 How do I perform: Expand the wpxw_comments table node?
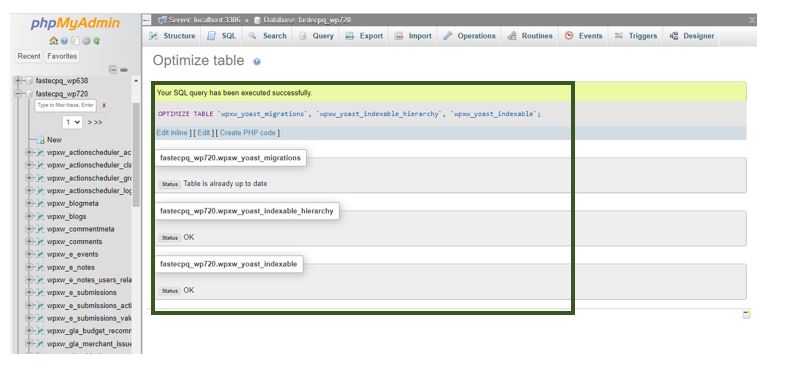(x=29, y=242)
